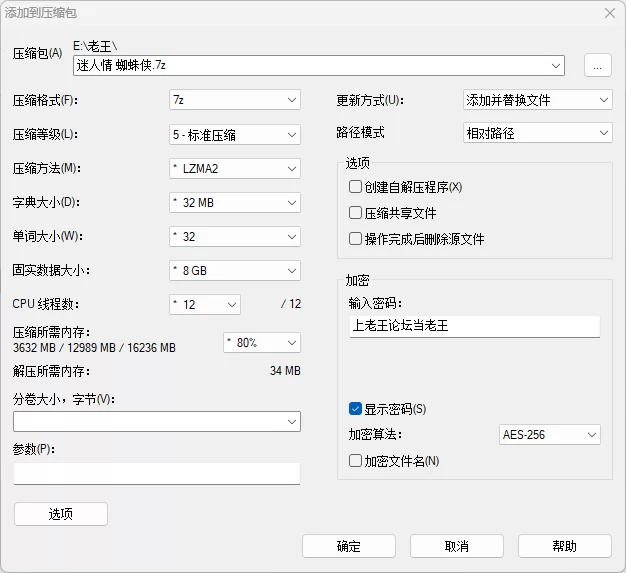This screenshot has width=626, height=573.
Task: Open the Options (选项) button at bottom left
Action: click(x=61, y=514)
